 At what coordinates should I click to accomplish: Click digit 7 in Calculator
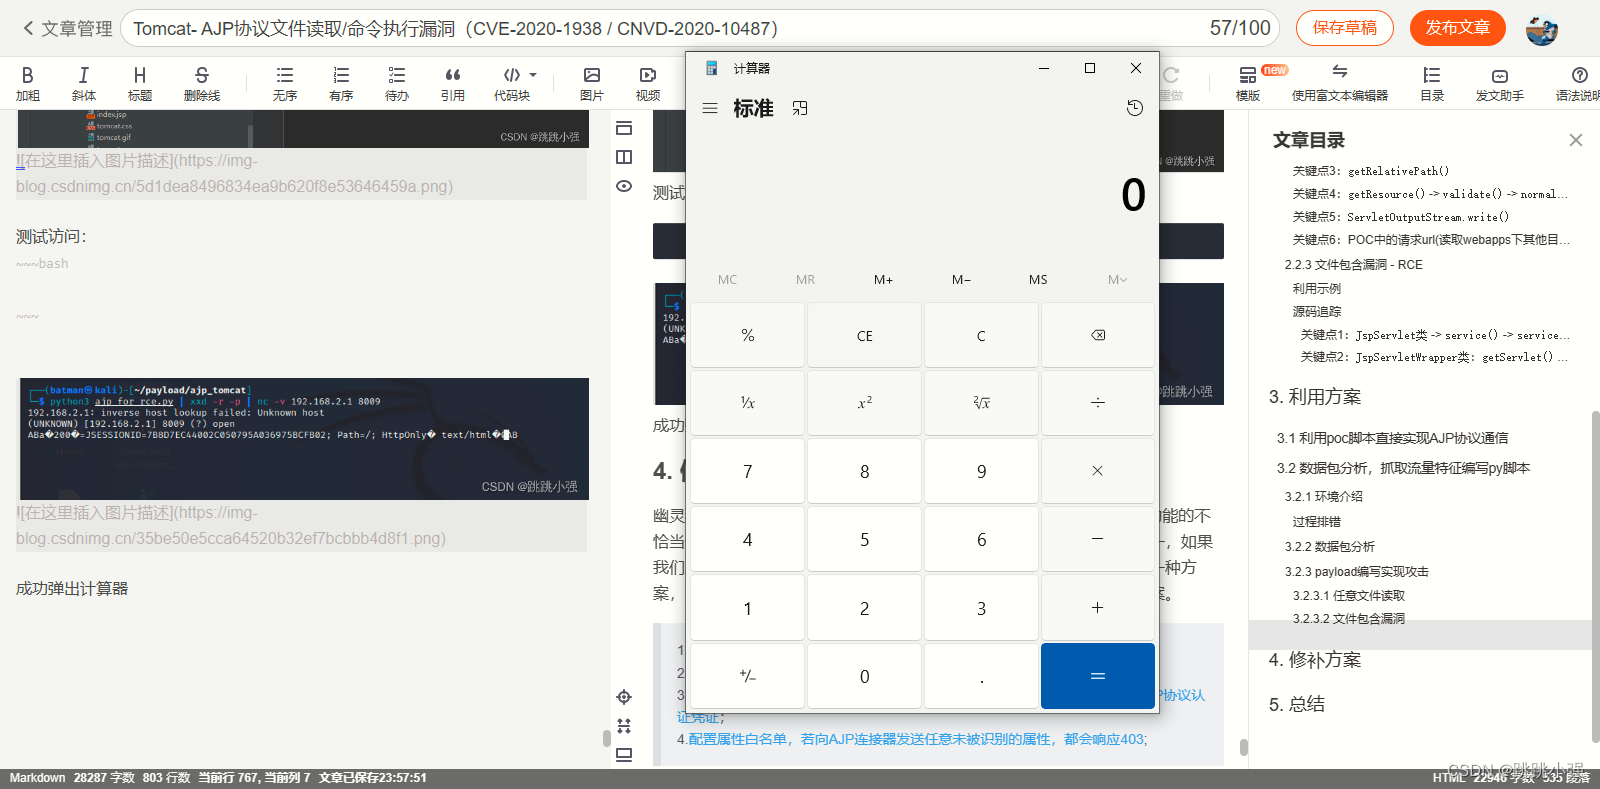coord(747,471)
